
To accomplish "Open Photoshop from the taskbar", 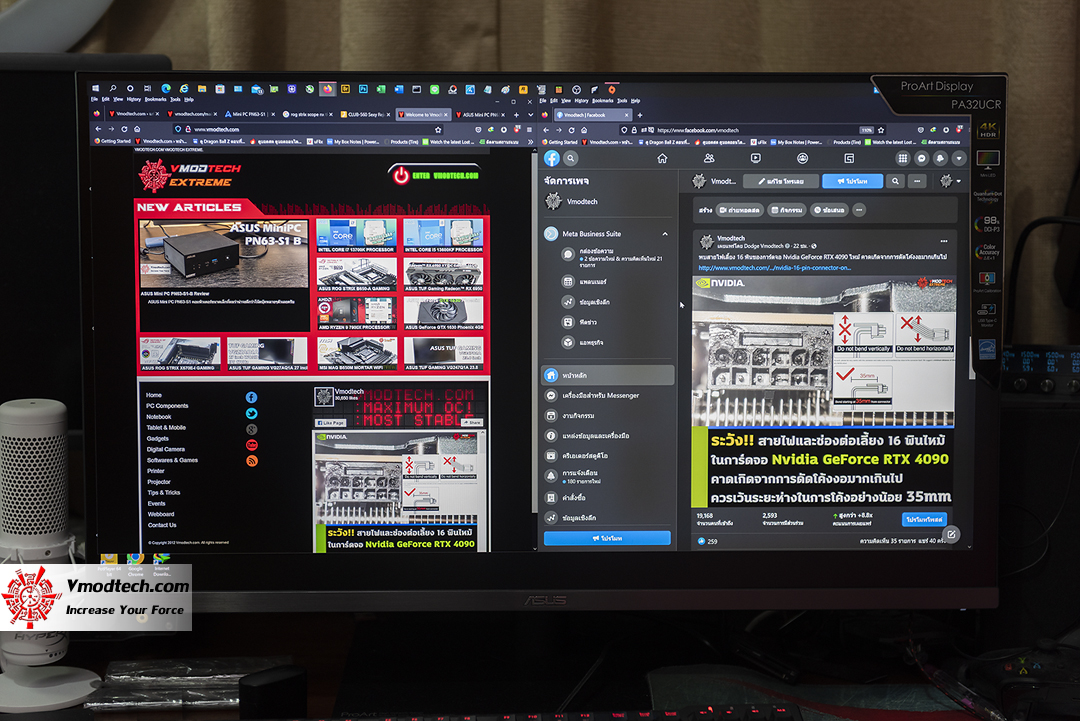I will (x=363, y=89).
